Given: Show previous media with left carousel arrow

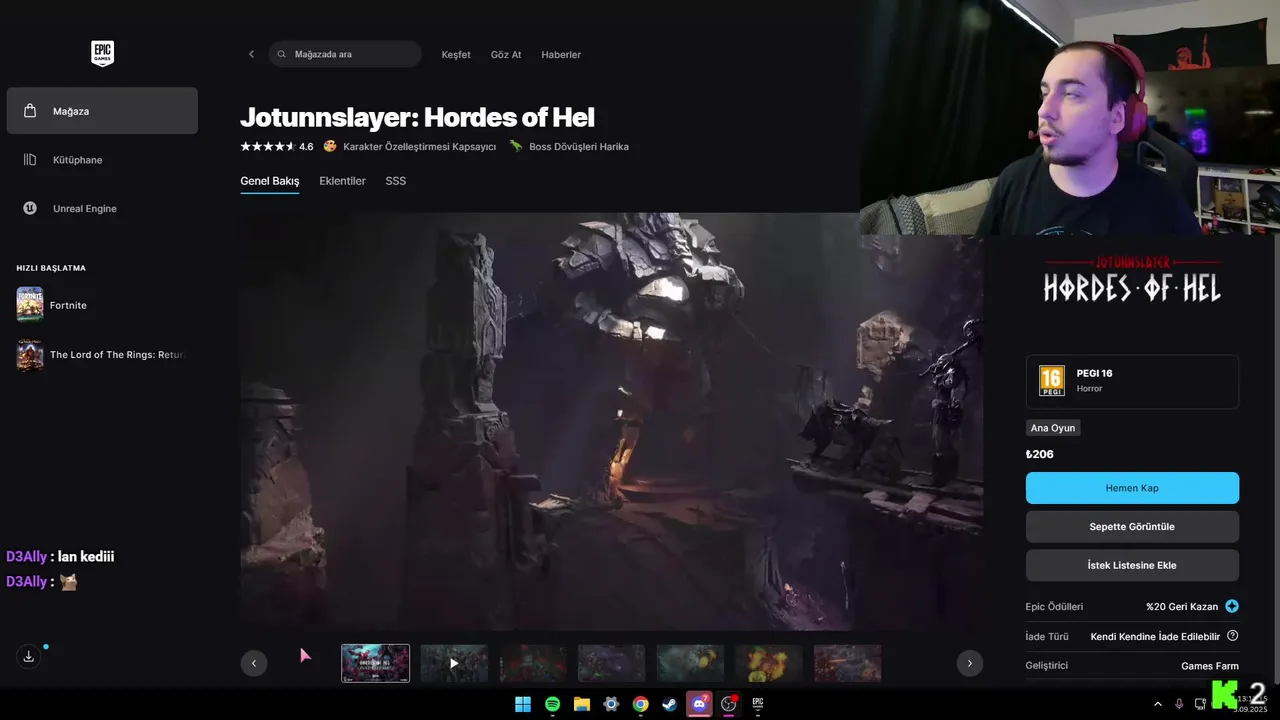Looking at the screenshot, I should 254,663.
